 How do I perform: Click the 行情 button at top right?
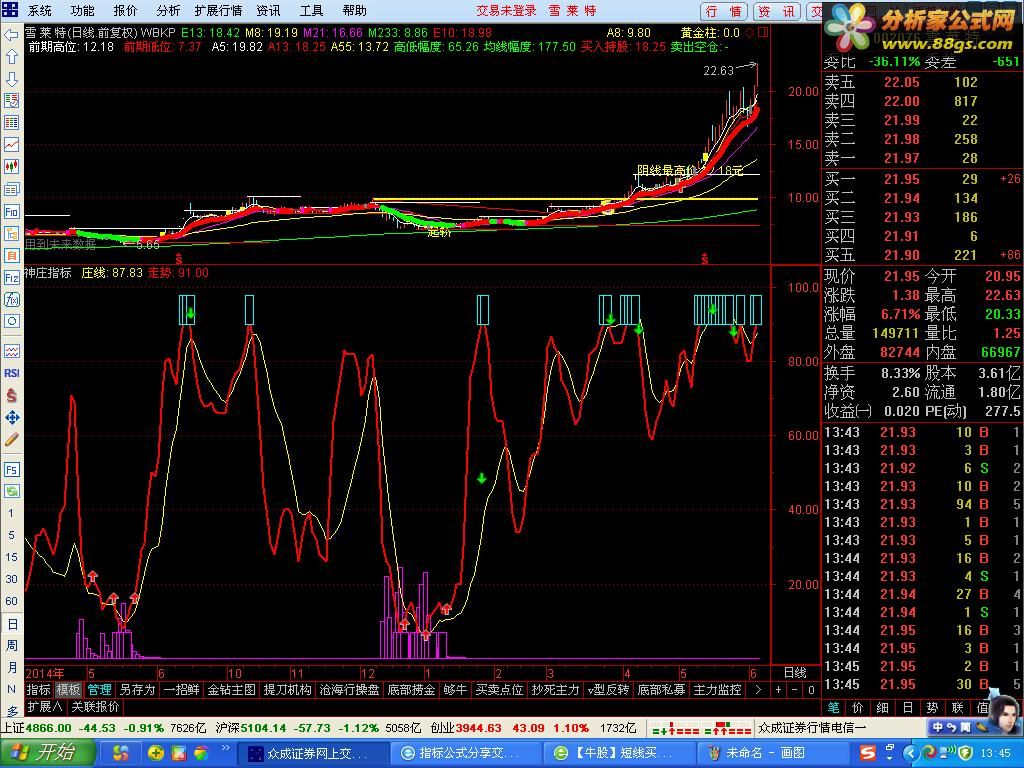point(725,12)
